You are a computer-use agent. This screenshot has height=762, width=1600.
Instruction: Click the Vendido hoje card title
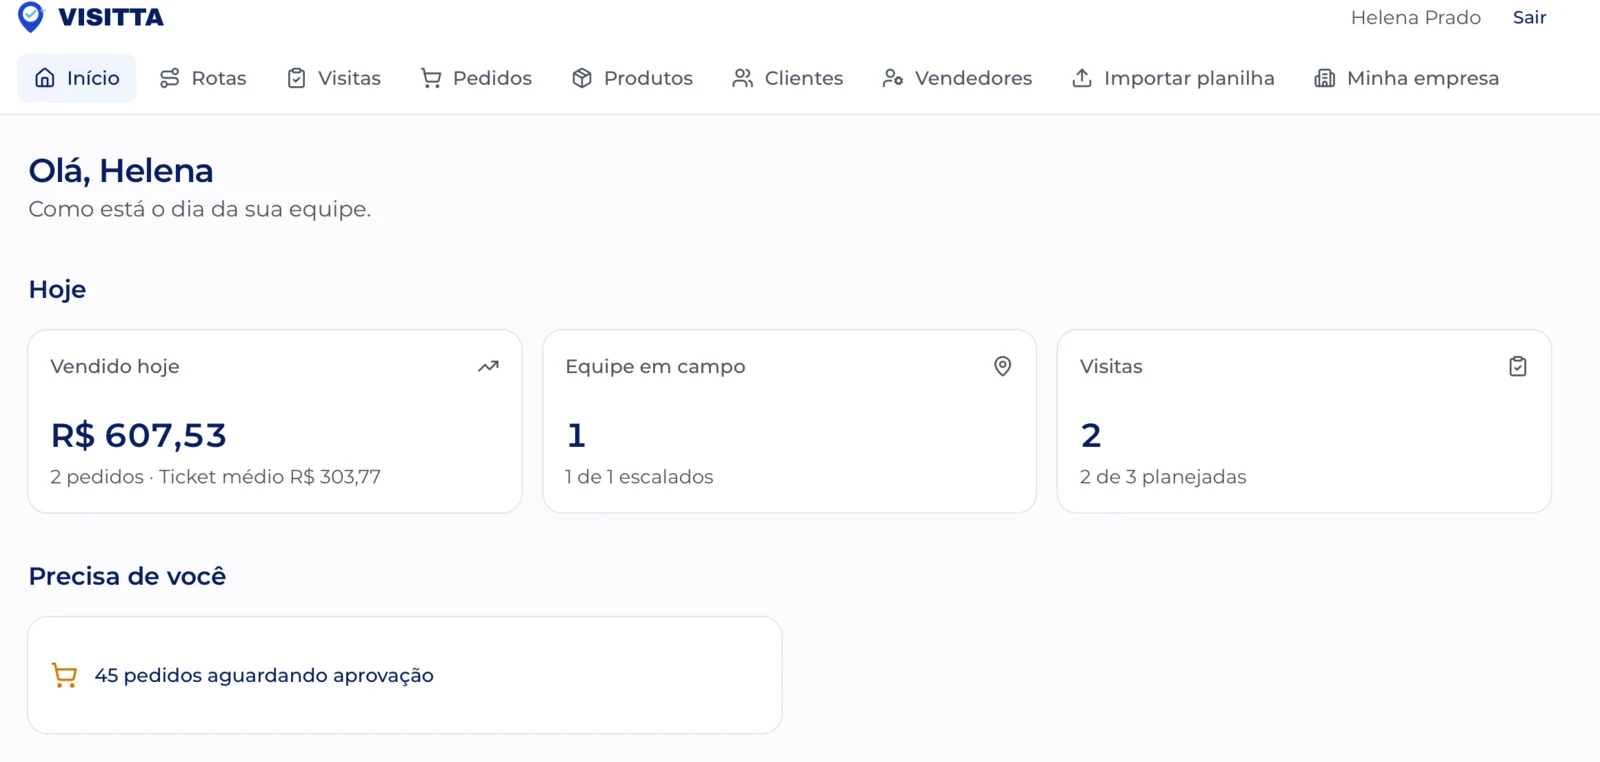115,367
